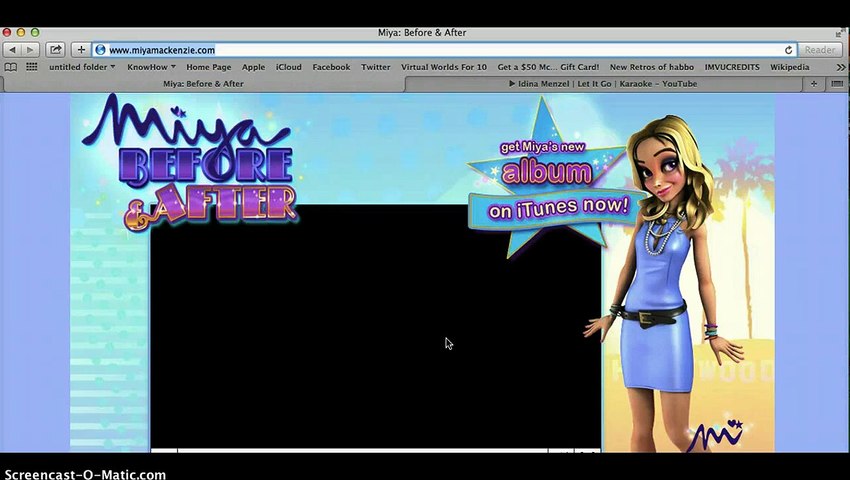This screenshot has height=480, width=850.
Task: Reload the page with the refresh icon
Action: (788, 50)
